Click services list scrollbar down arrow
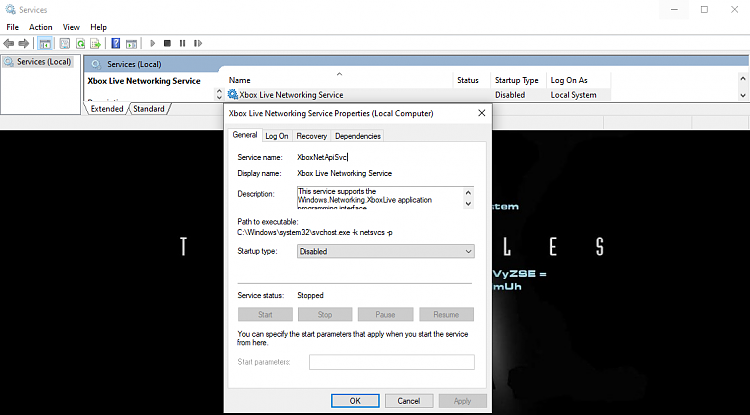The width and height of the screenshot is (750, 415). click(743, 95)
